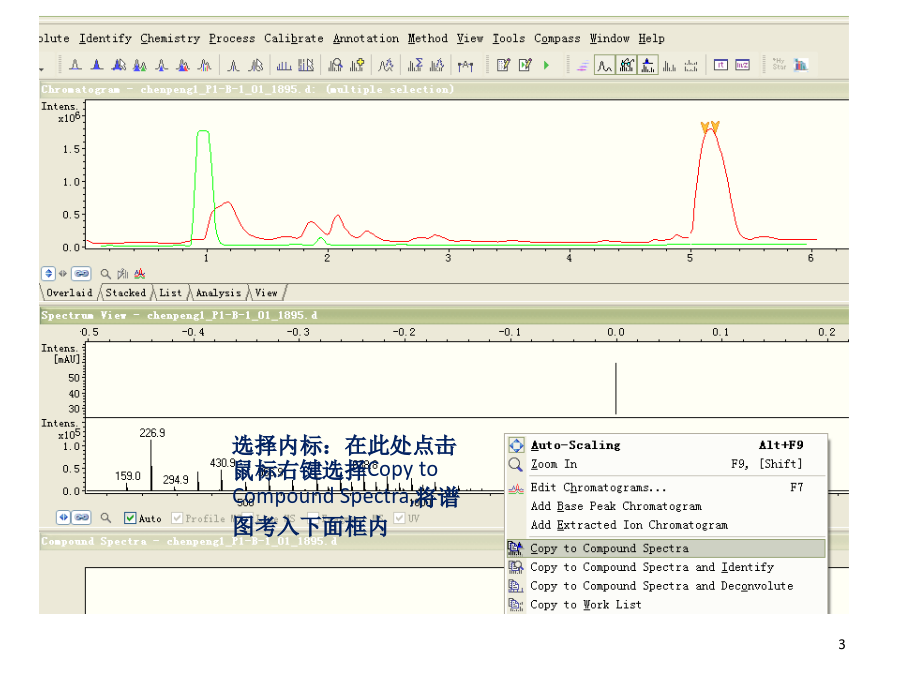
Task: Click the zoom magnifier under the chromatogram
Action: pyautogui.click(x=106, y=274)
